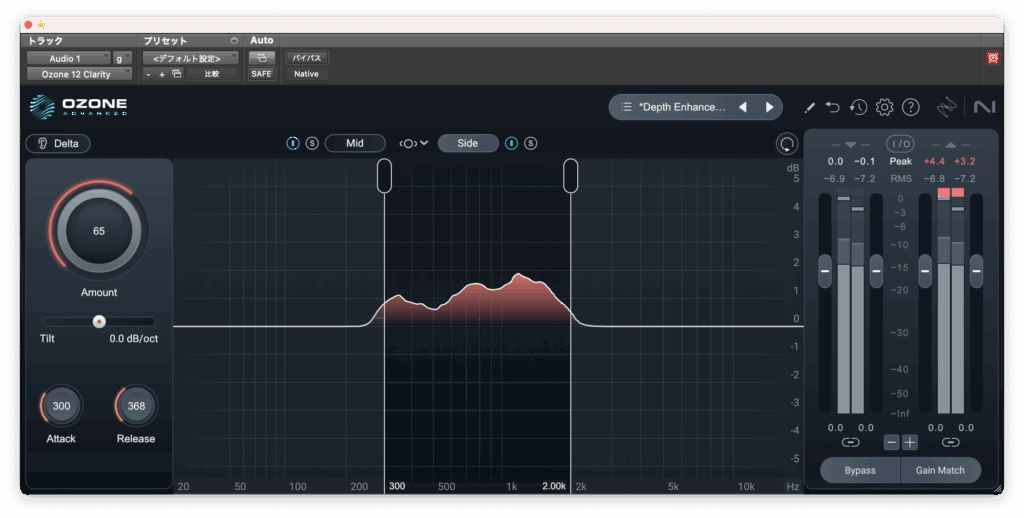
Task: Go to the previous preset arrow
Action: tap(742, 107)
